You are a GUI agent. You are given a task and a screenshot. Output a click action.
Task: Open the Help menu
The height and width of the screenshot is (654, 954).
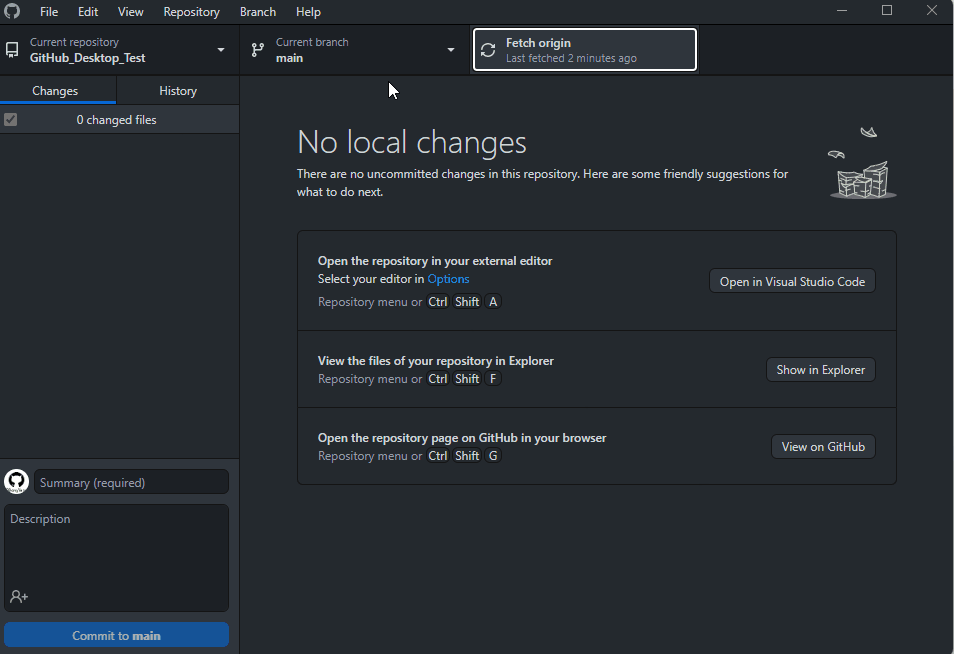308,12
